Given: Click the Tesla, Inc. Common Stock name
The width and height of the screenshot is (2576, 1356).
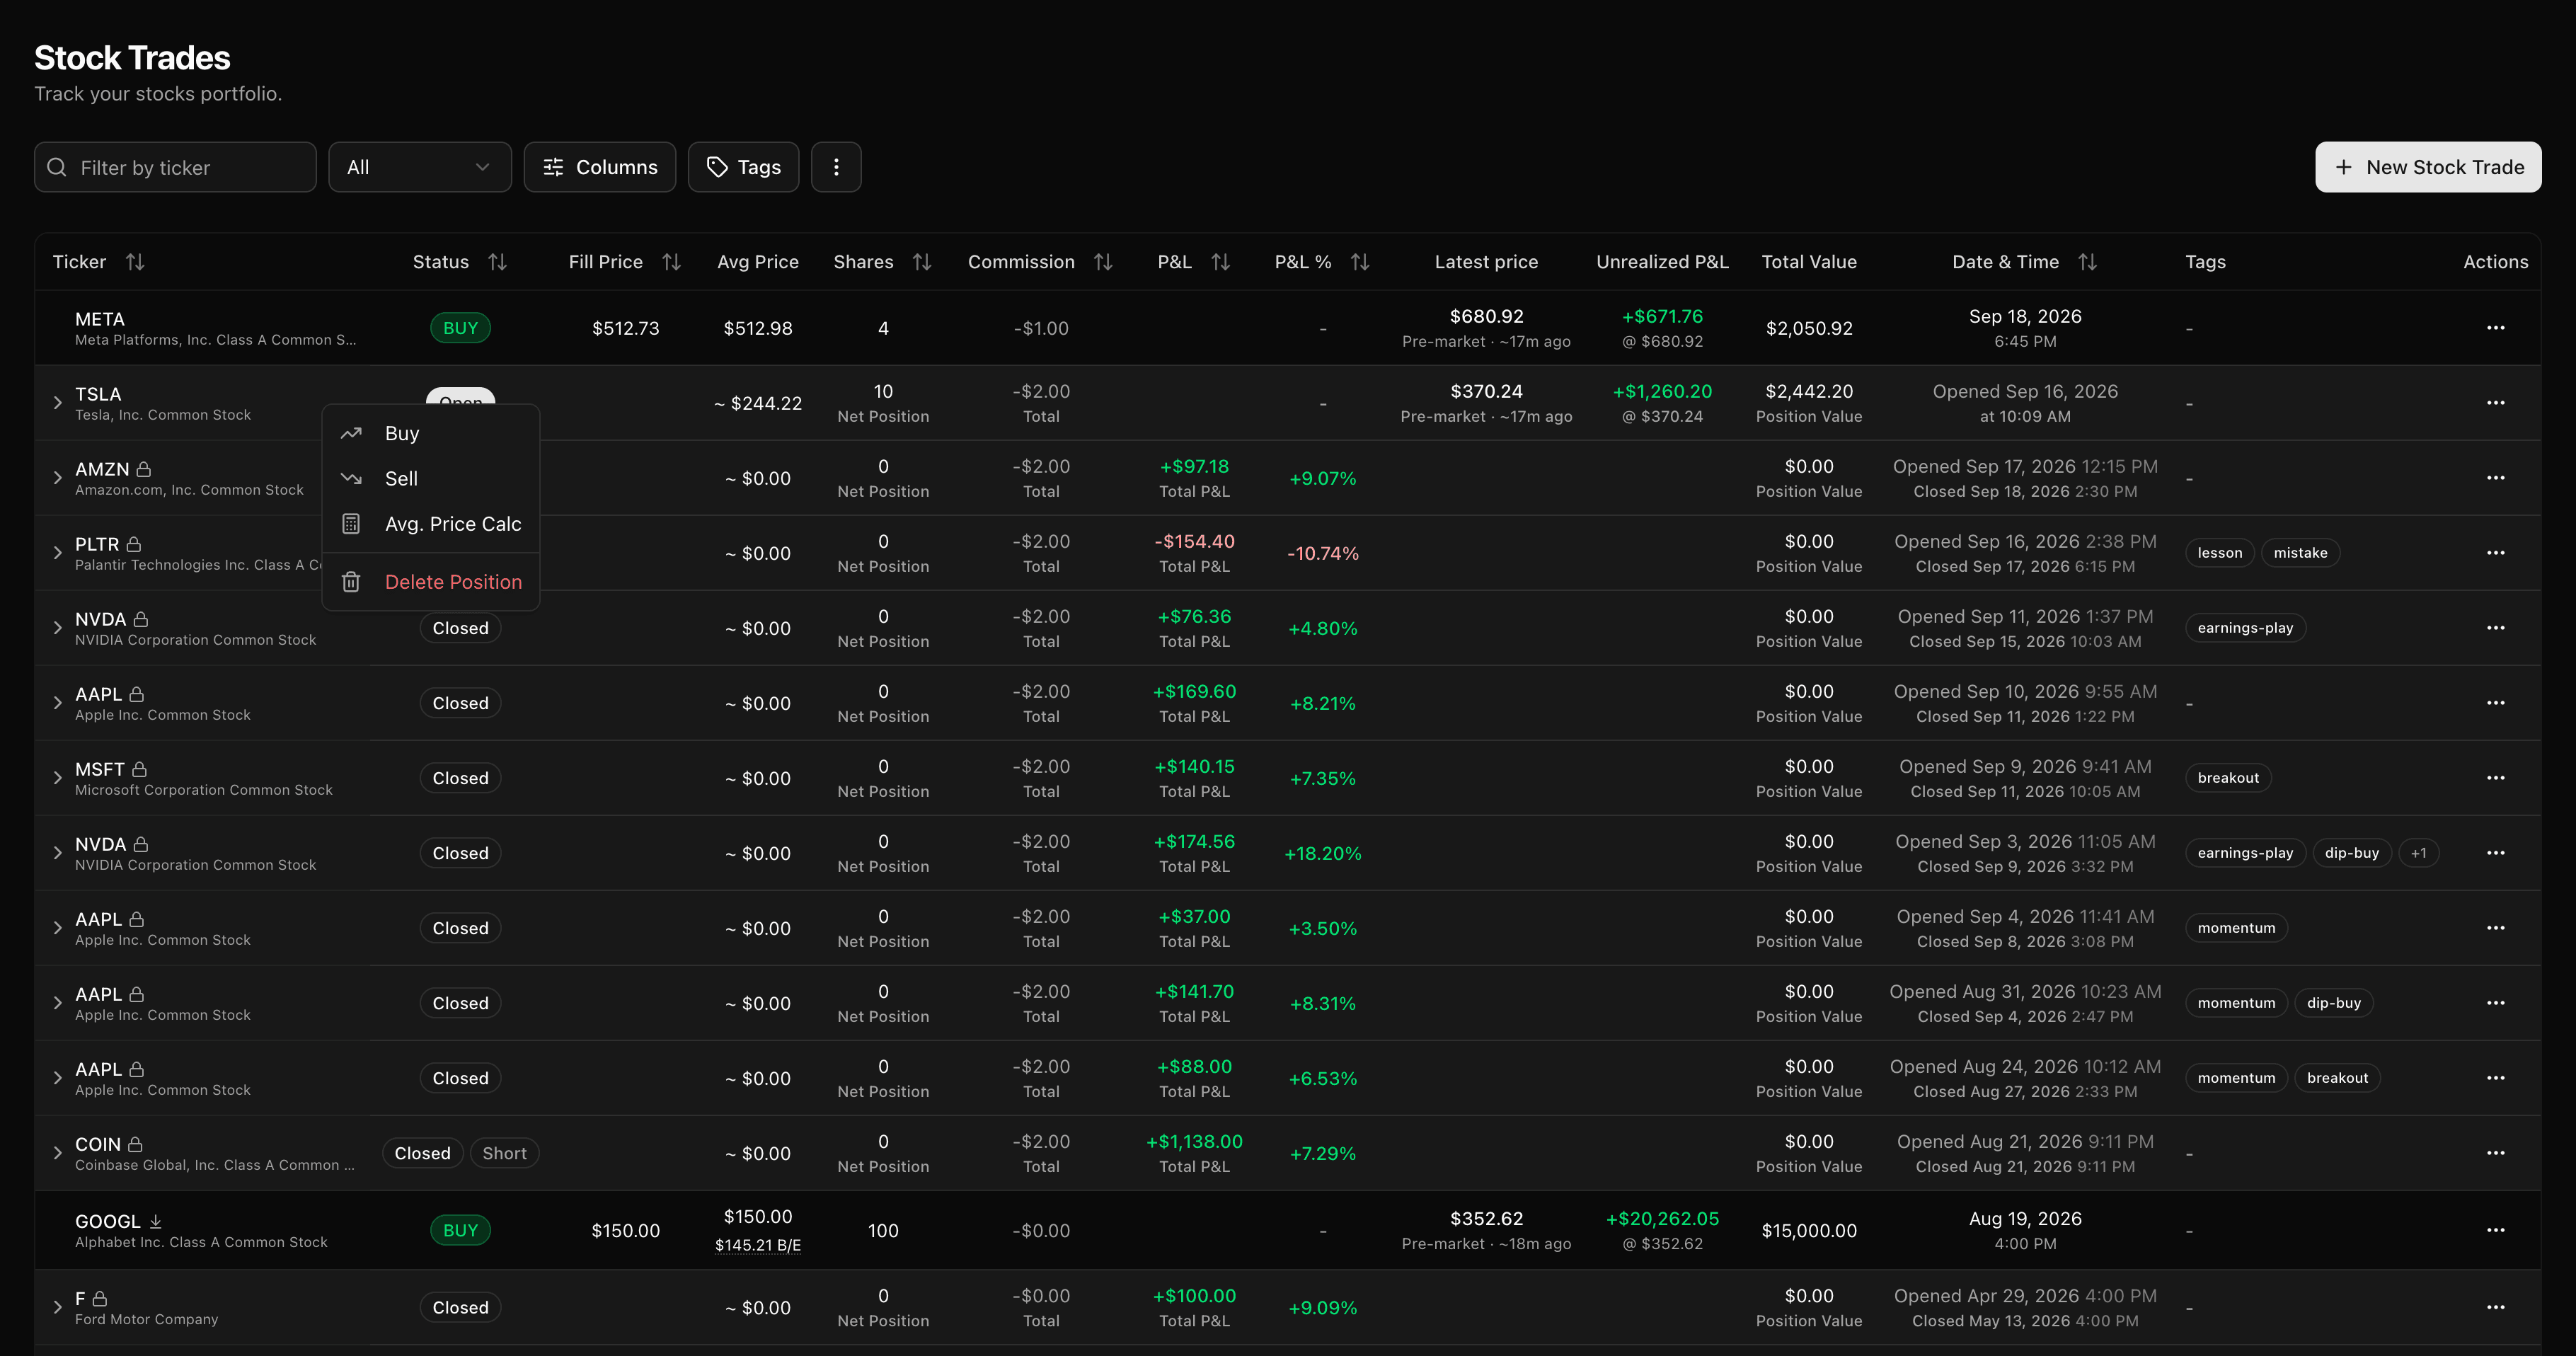Looking at the screenshot, I should (x=163, y=415).
